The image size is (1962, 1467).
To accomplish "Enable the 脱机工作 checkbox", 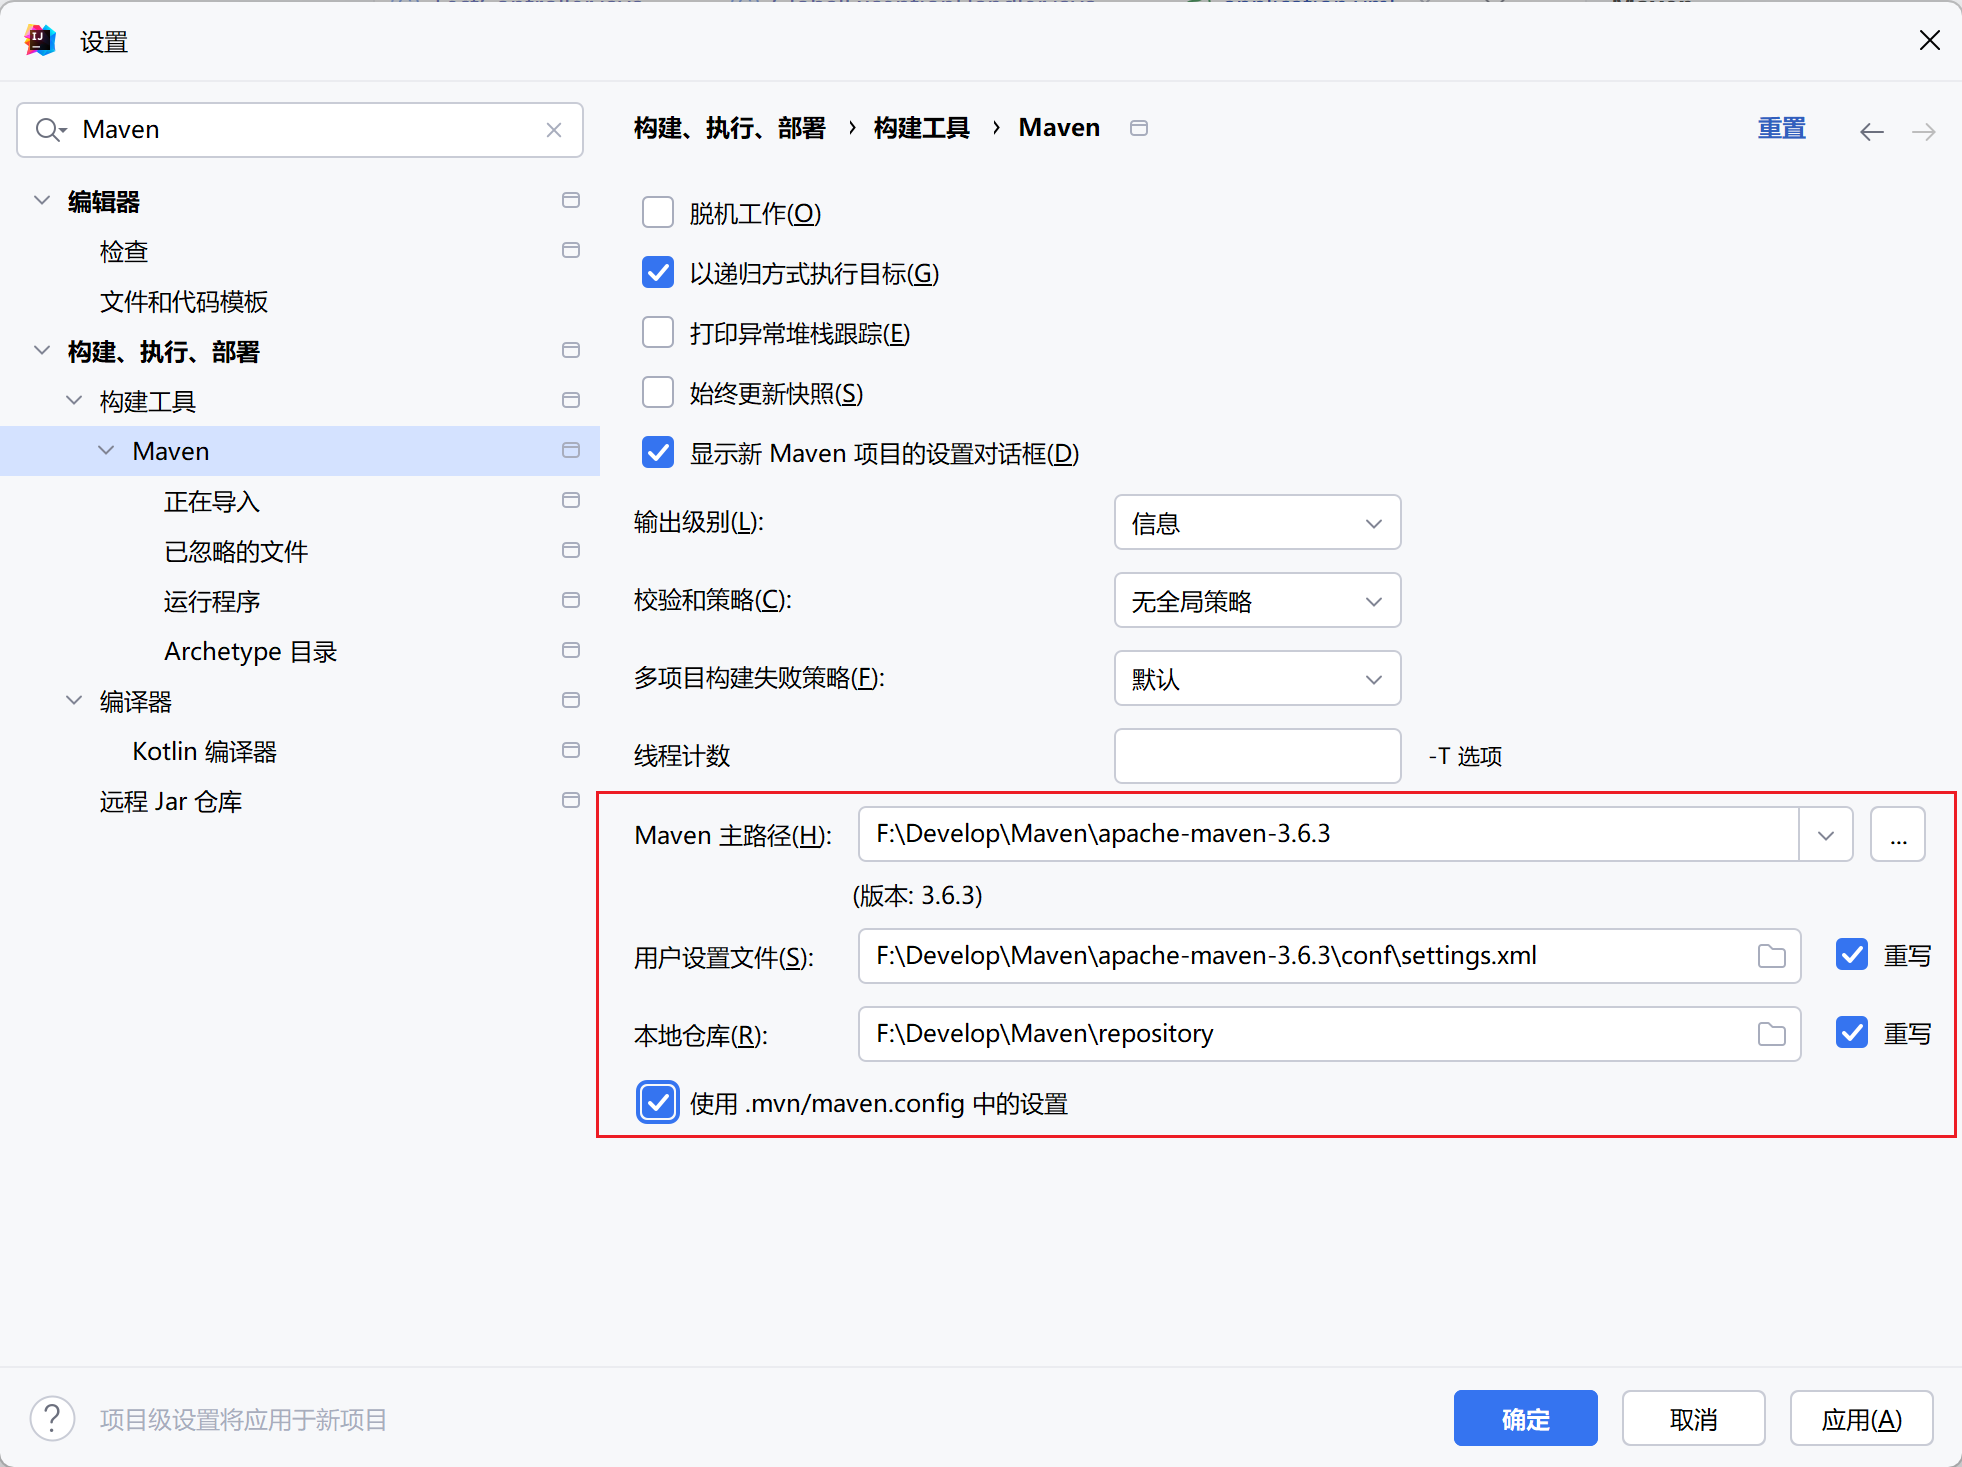I will pyautogui.click(x=658, y=212).
